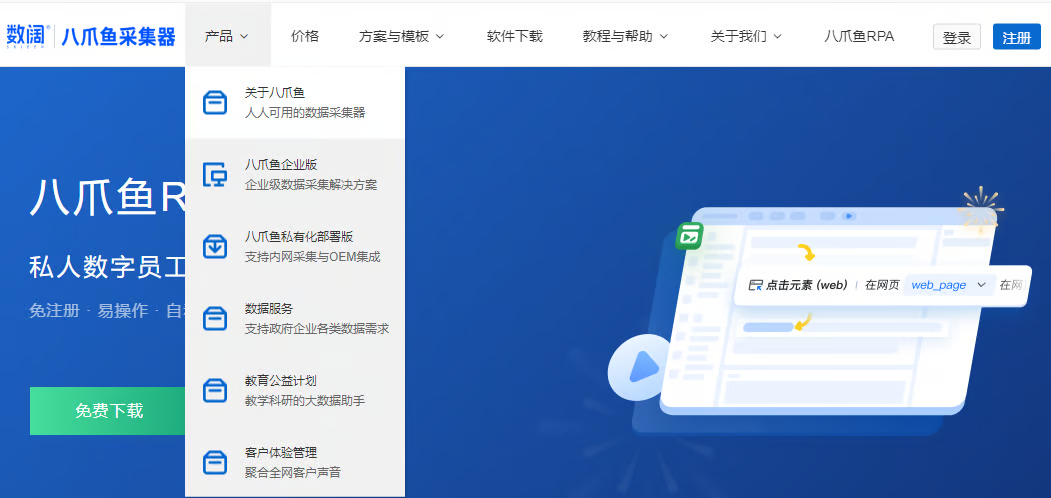This screenshot has height=498, width=1051.
Task: Go to the 价格 page
Action: (305, 36)
